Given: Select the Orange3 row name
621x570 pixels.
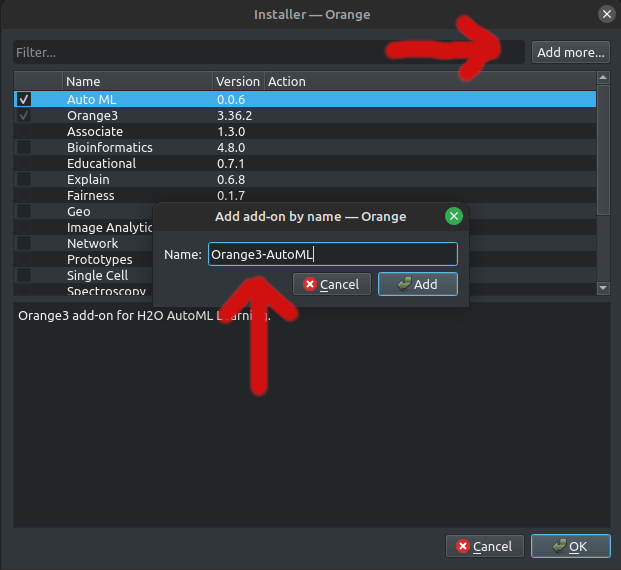Looking at the screenshot, I should 92,116.
